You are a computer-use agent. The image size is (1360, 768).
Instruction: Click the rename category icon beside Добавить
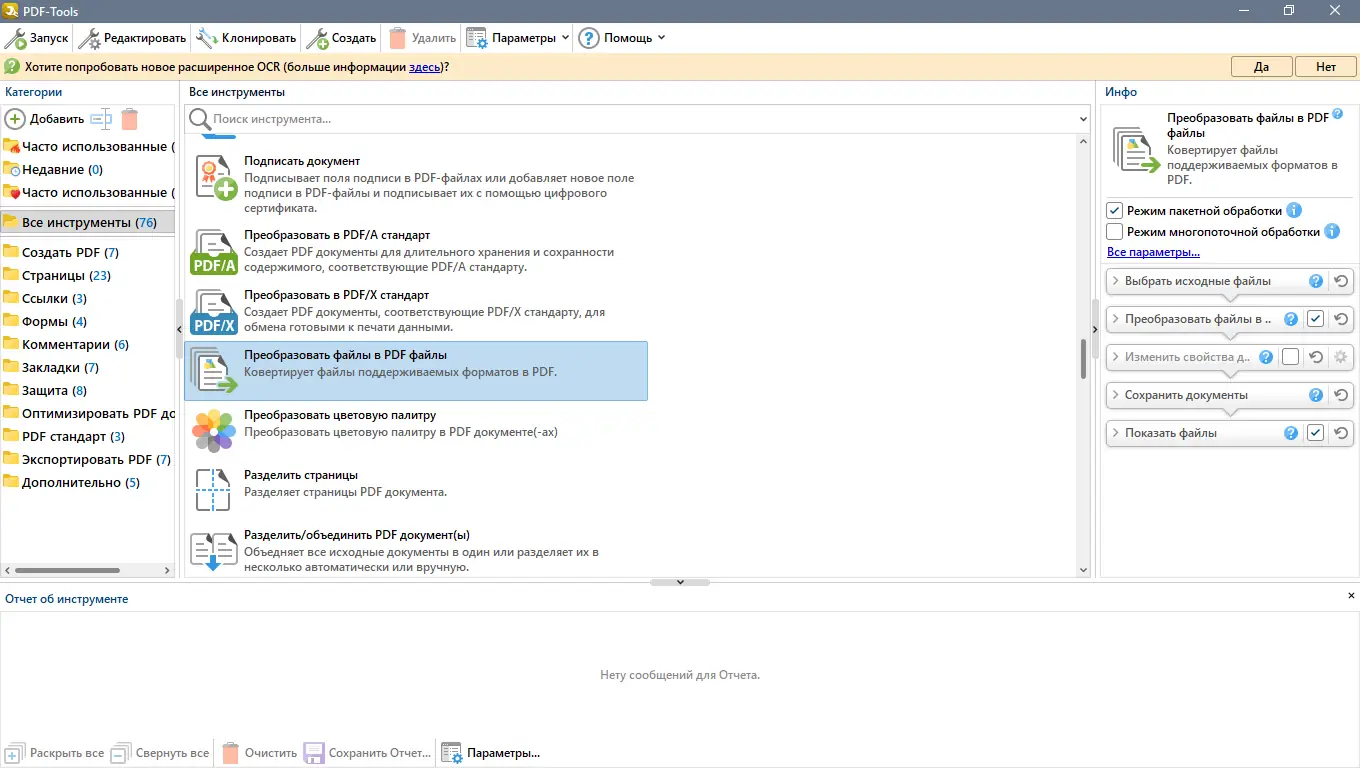(x=102, y=119)
